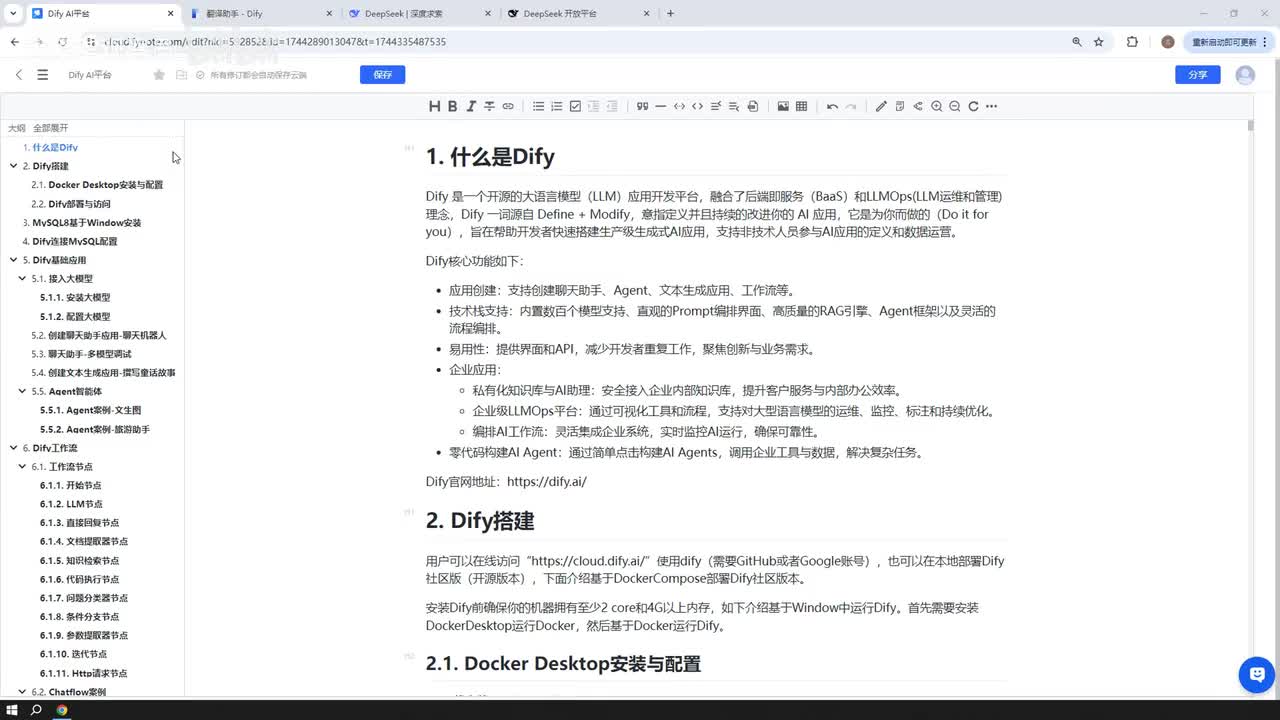1280x720 pixels.
Task: Open 5.5.2. Agent案例-旅游助手 outline item
Action: 95,429
